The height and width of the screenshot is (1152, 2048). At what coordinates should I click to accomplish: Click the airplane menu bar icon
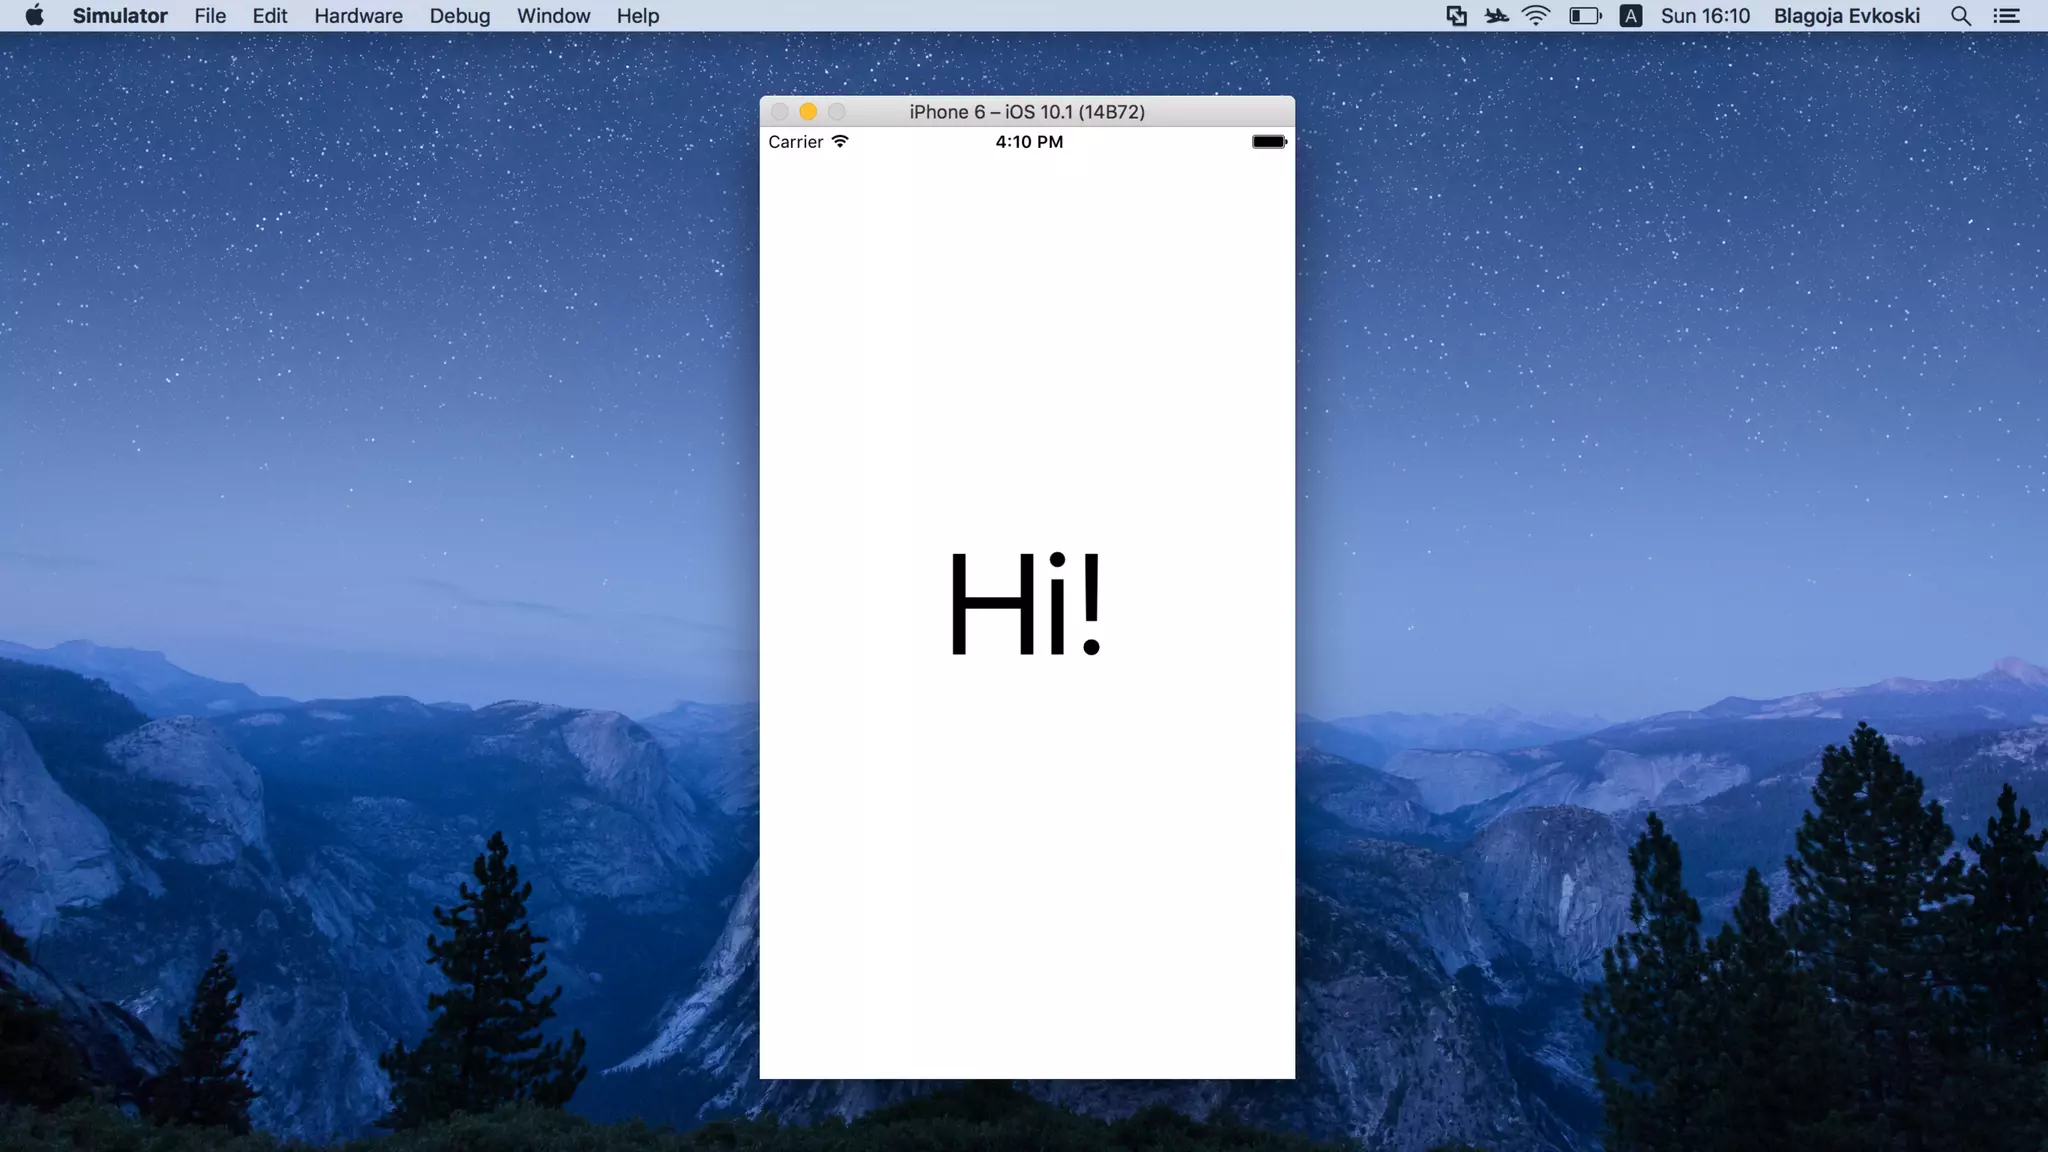click(x=1496, y=16)
